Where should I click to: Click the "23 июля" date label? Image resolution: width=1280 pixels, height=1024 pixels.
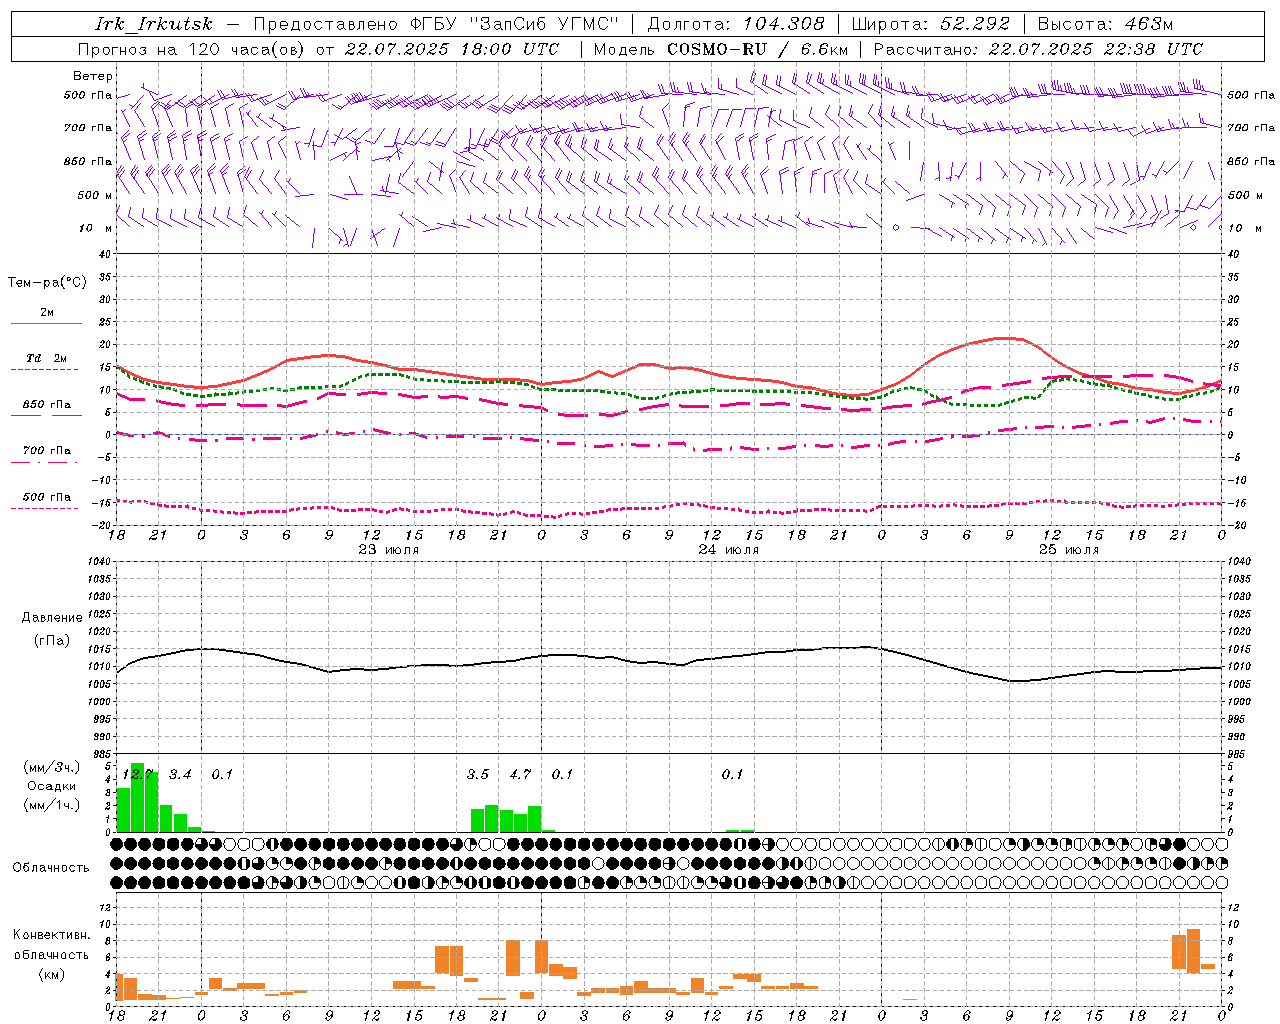(389, 550)
